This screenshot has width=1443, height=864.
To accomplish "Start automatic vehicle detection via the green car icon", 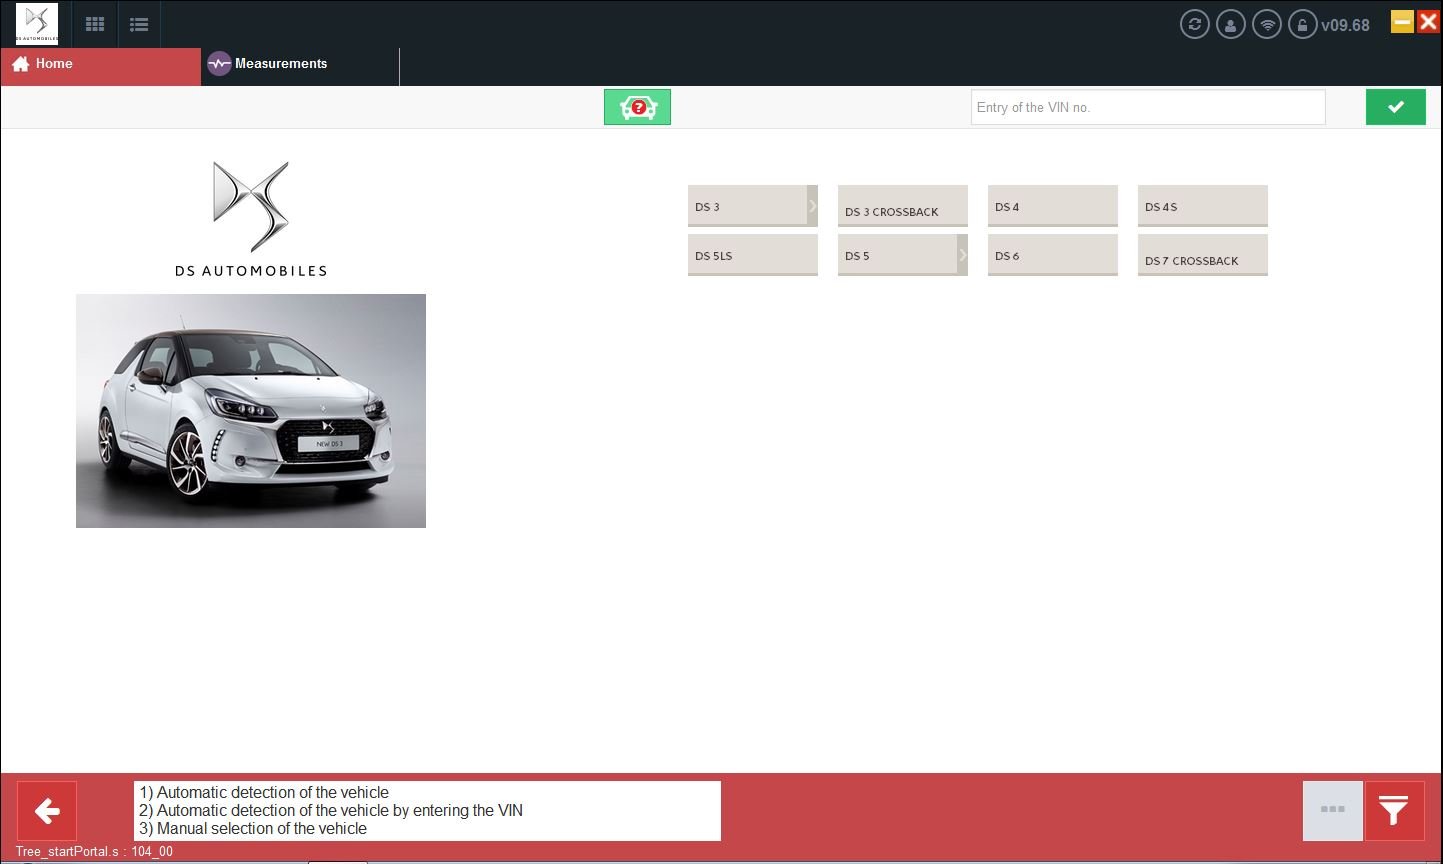I will pyautogui.click(x=637, y=106).
